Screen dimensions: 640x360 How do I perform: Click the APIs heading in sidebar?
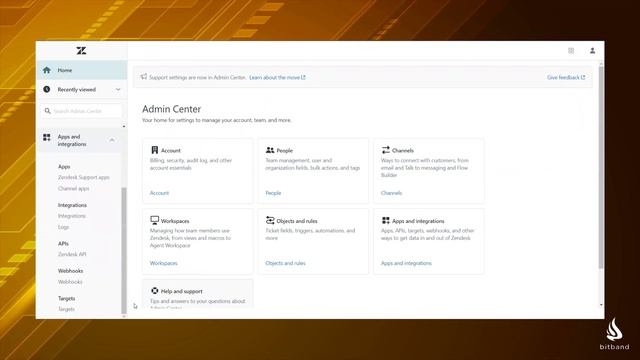[63, 244]
